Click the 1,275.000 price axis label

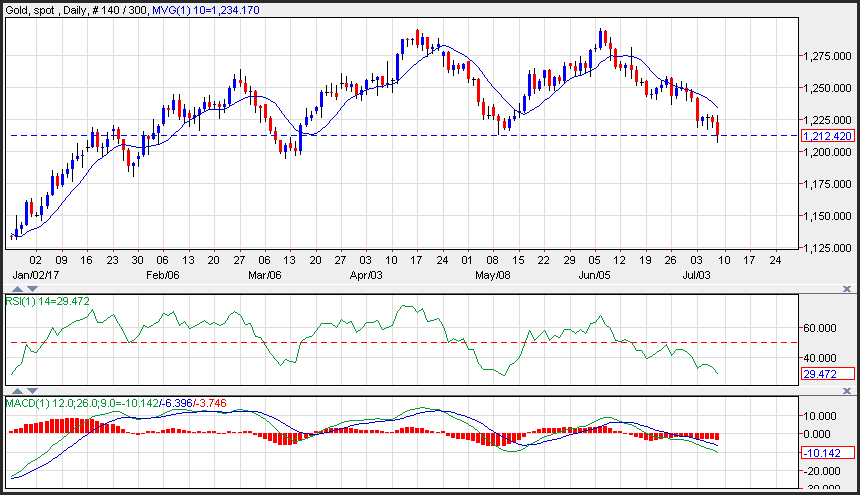pos(825,56)
